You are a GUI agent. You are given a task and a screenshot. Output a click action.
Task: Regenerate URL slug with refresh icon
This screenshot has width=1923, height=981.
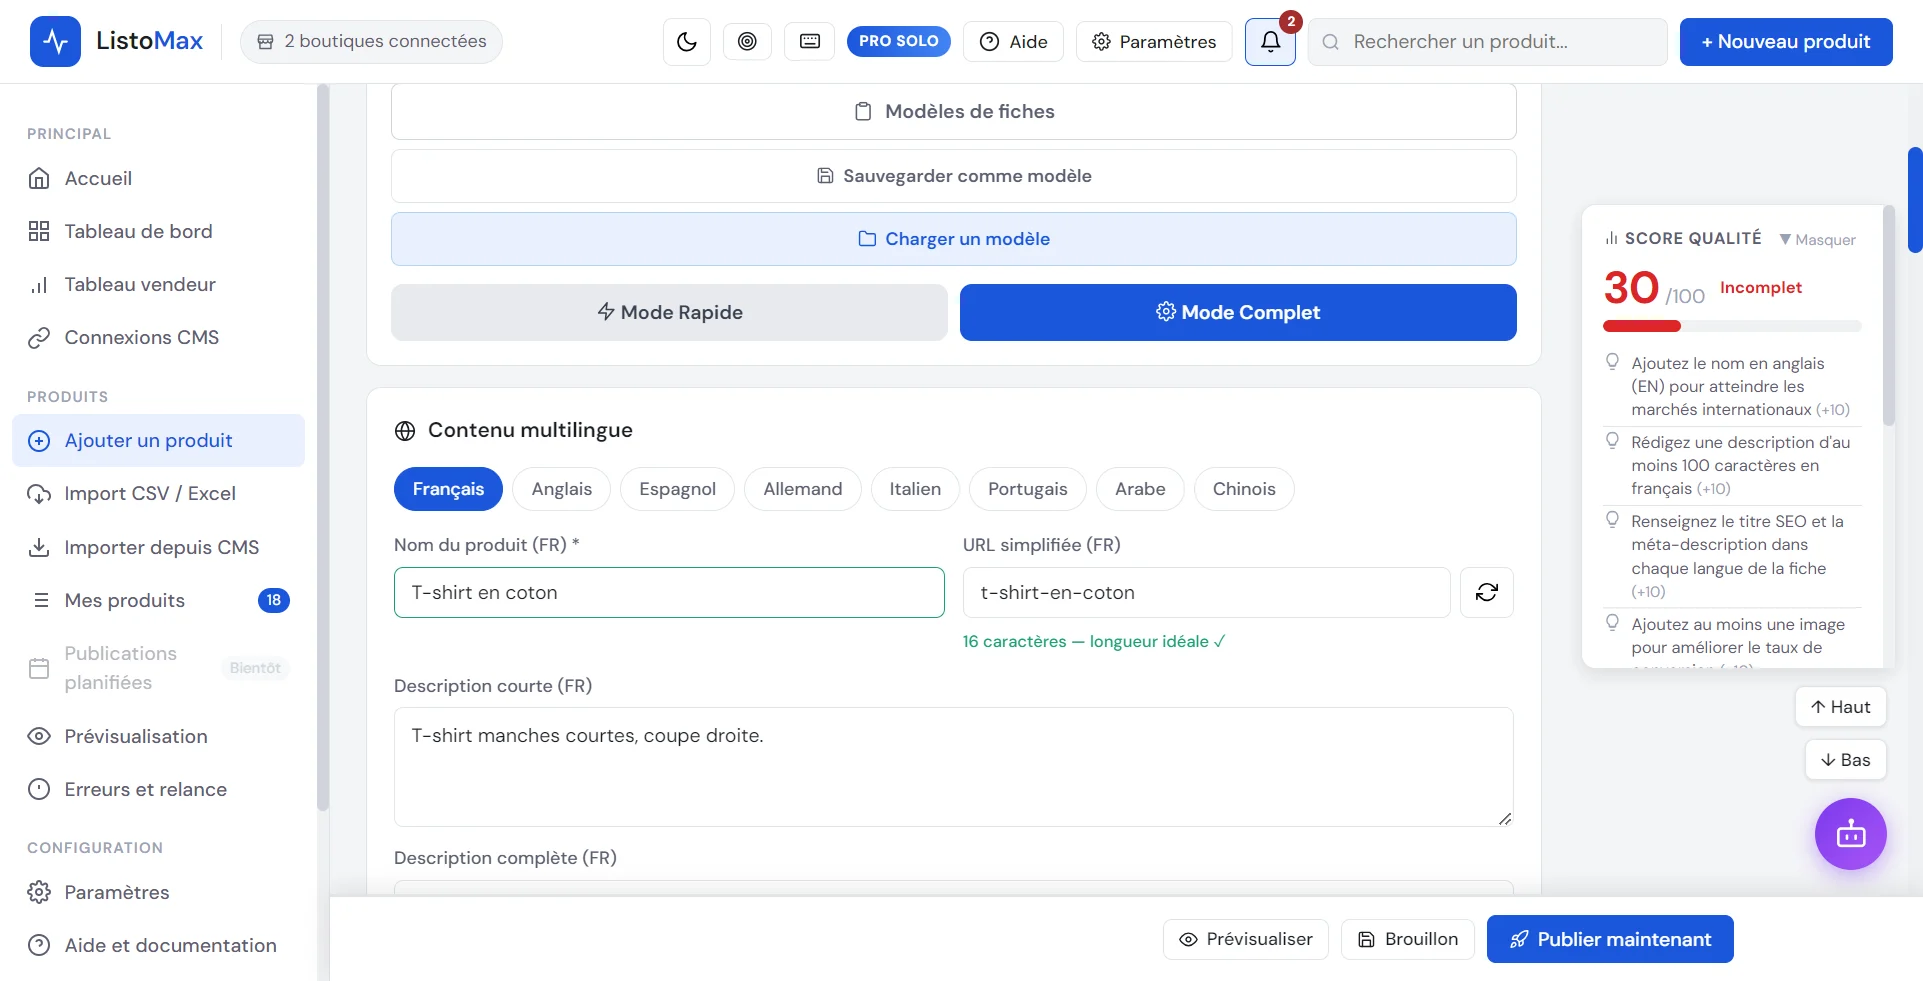(1486, 592)
